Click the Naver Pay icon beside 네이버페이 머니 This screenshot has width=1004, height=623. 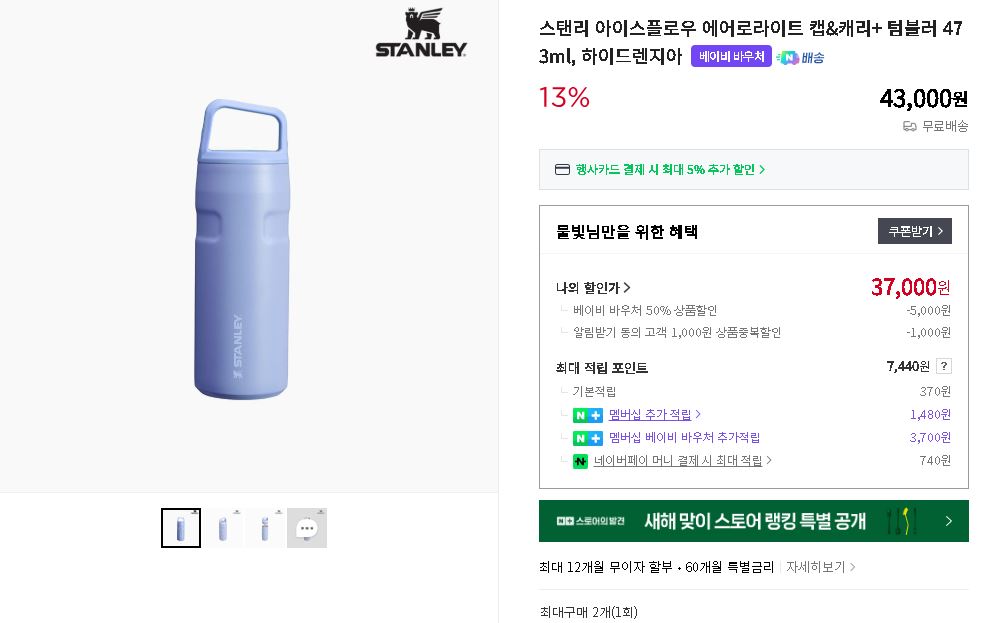pyautogui.click(x=580, y=461)
